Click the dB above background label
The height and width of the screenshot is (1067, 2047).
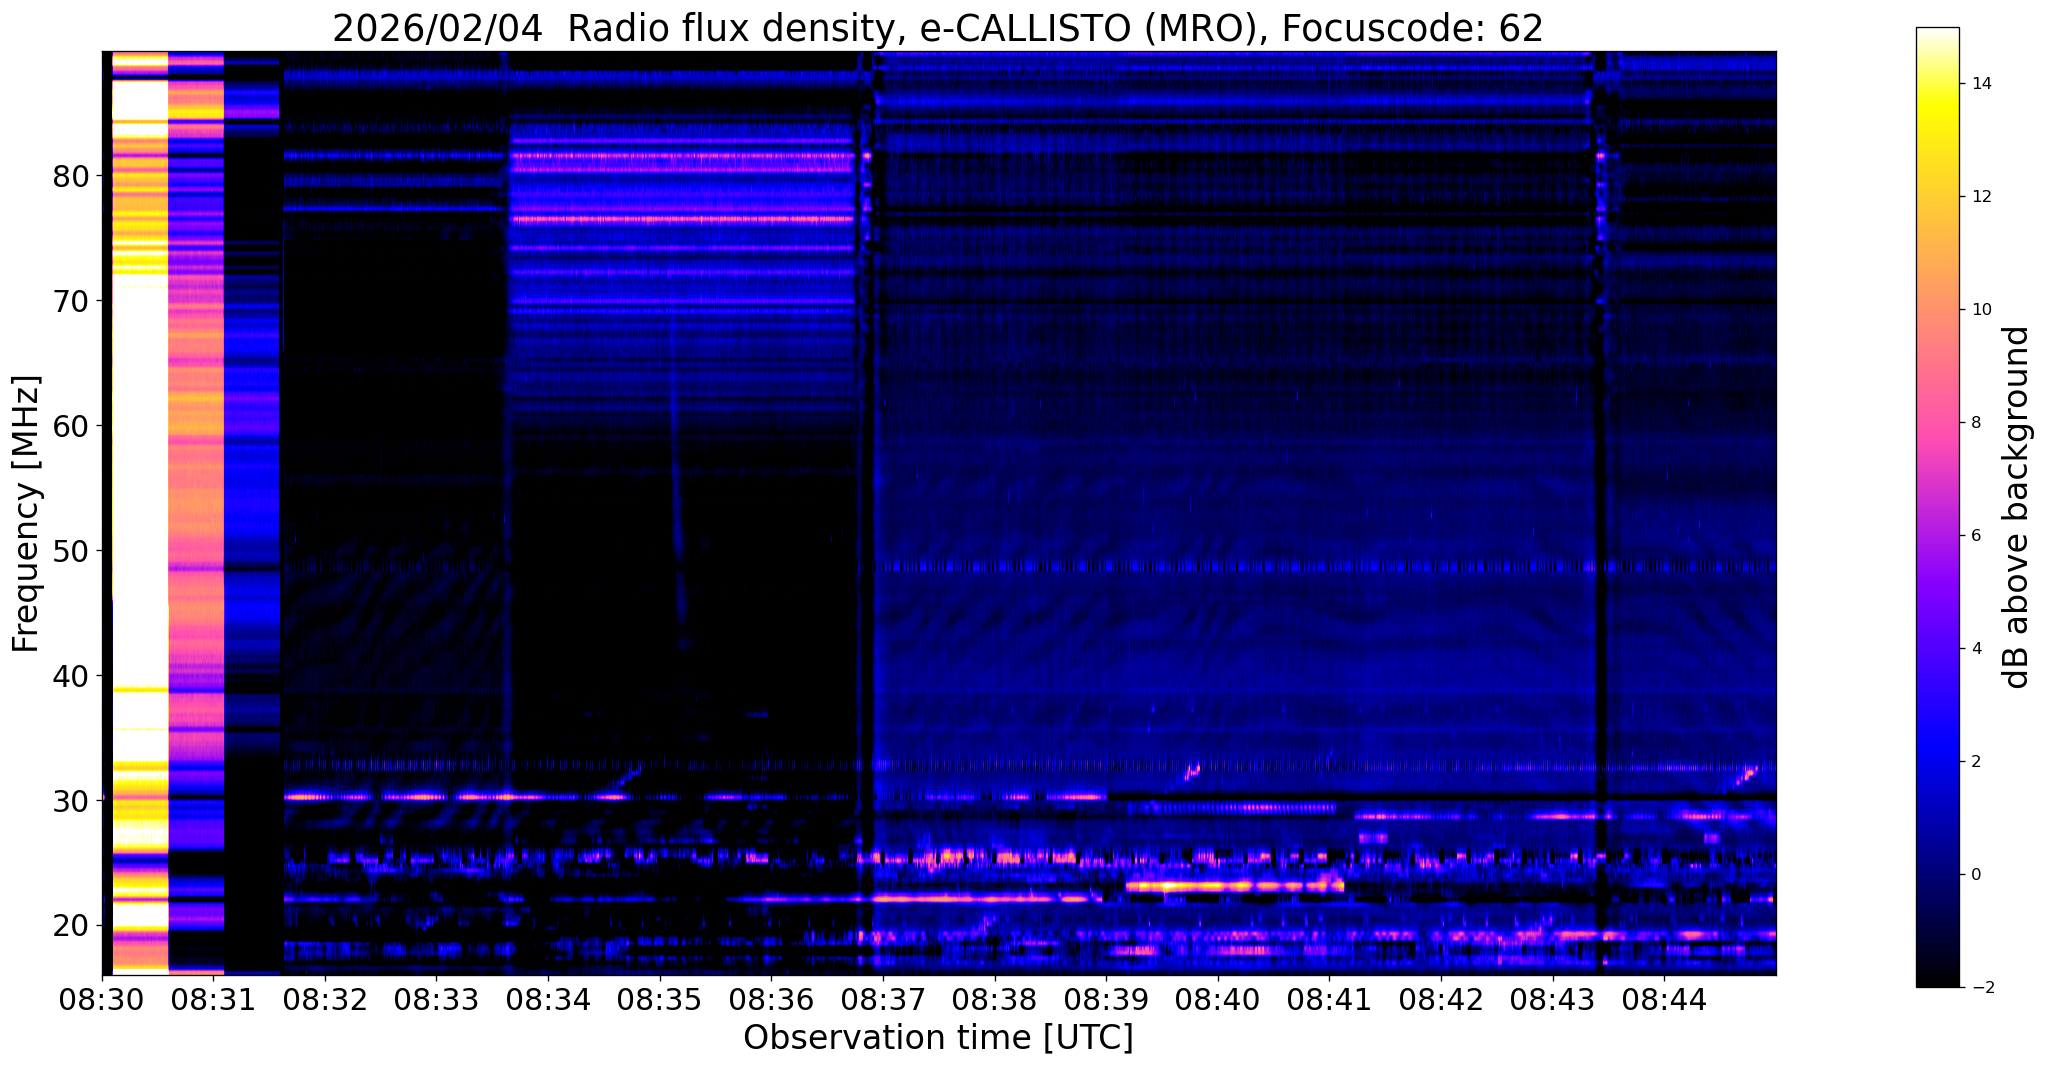coord(2018,507)
